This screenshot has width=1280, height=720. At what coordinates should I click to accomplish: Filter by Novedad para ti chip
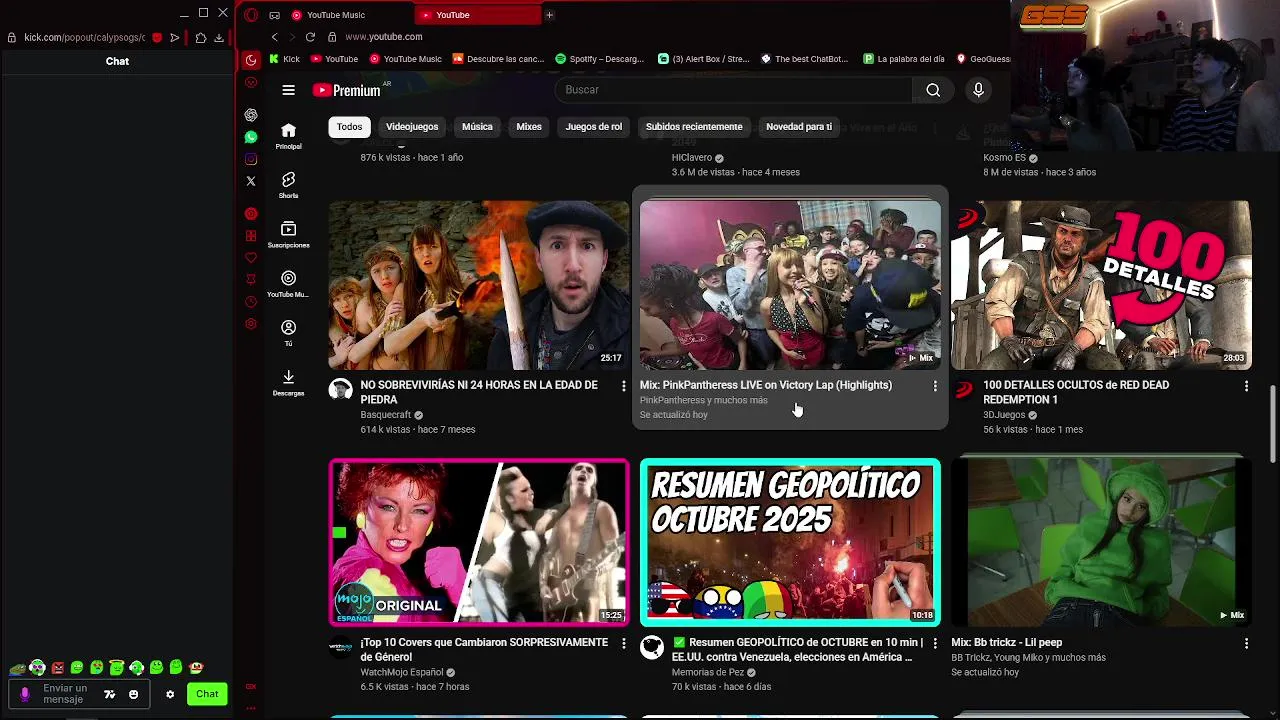[799, 127]
